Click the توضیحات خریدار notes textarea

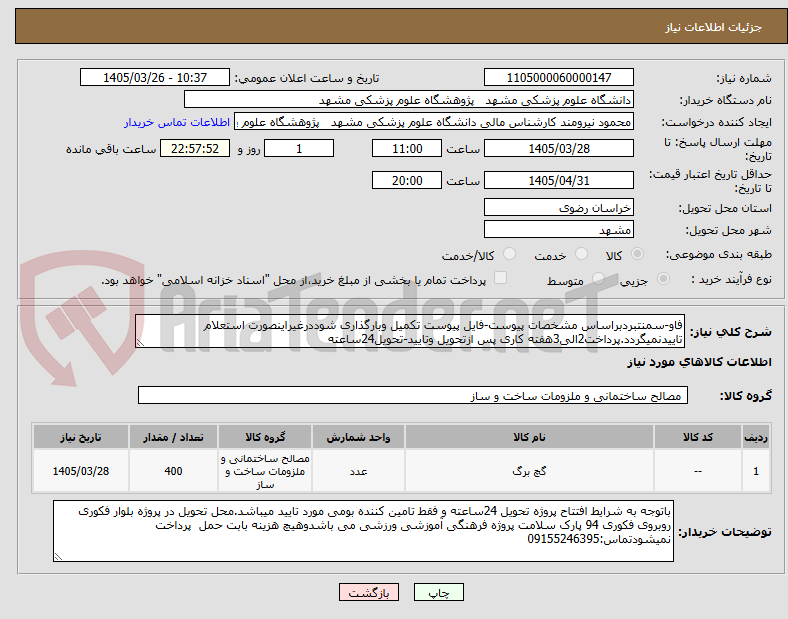click(x=363, y=531)
